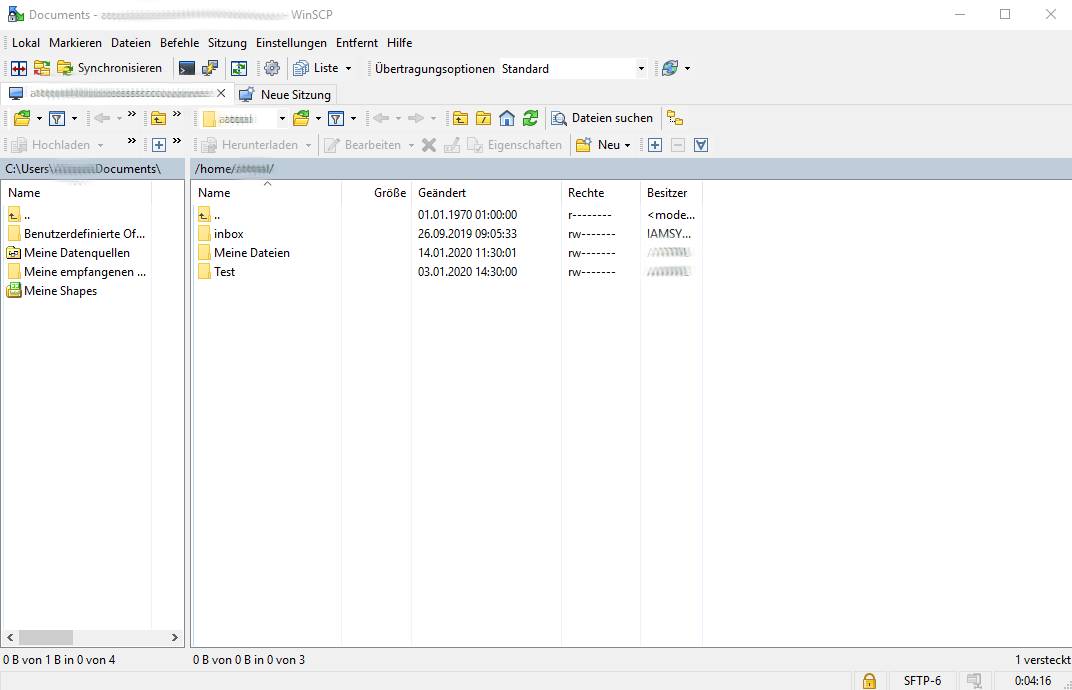Click the Synchronisieren toolbar button

(x=109, y=68)
